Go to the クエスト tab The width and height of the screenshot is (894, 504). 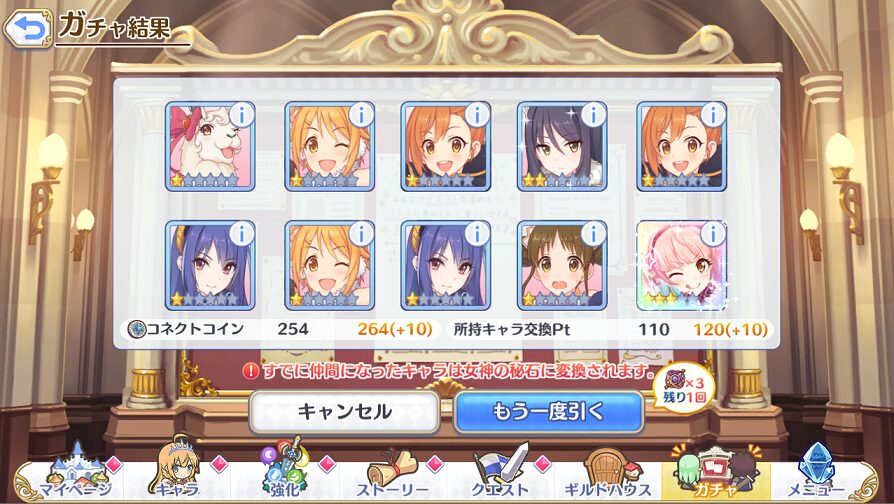[x=501, y=473]
